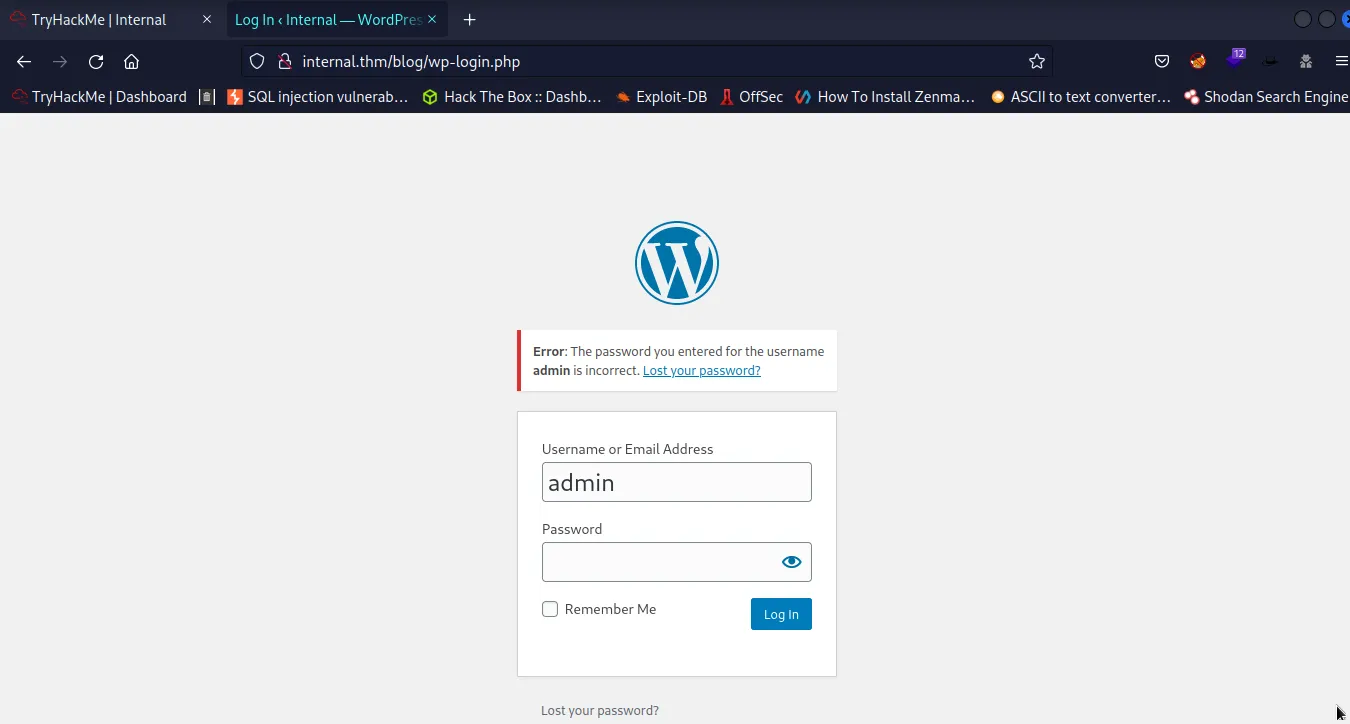Click the NoScript extension icon
Screen dimensions: 1350x724
pos(1197,61)
